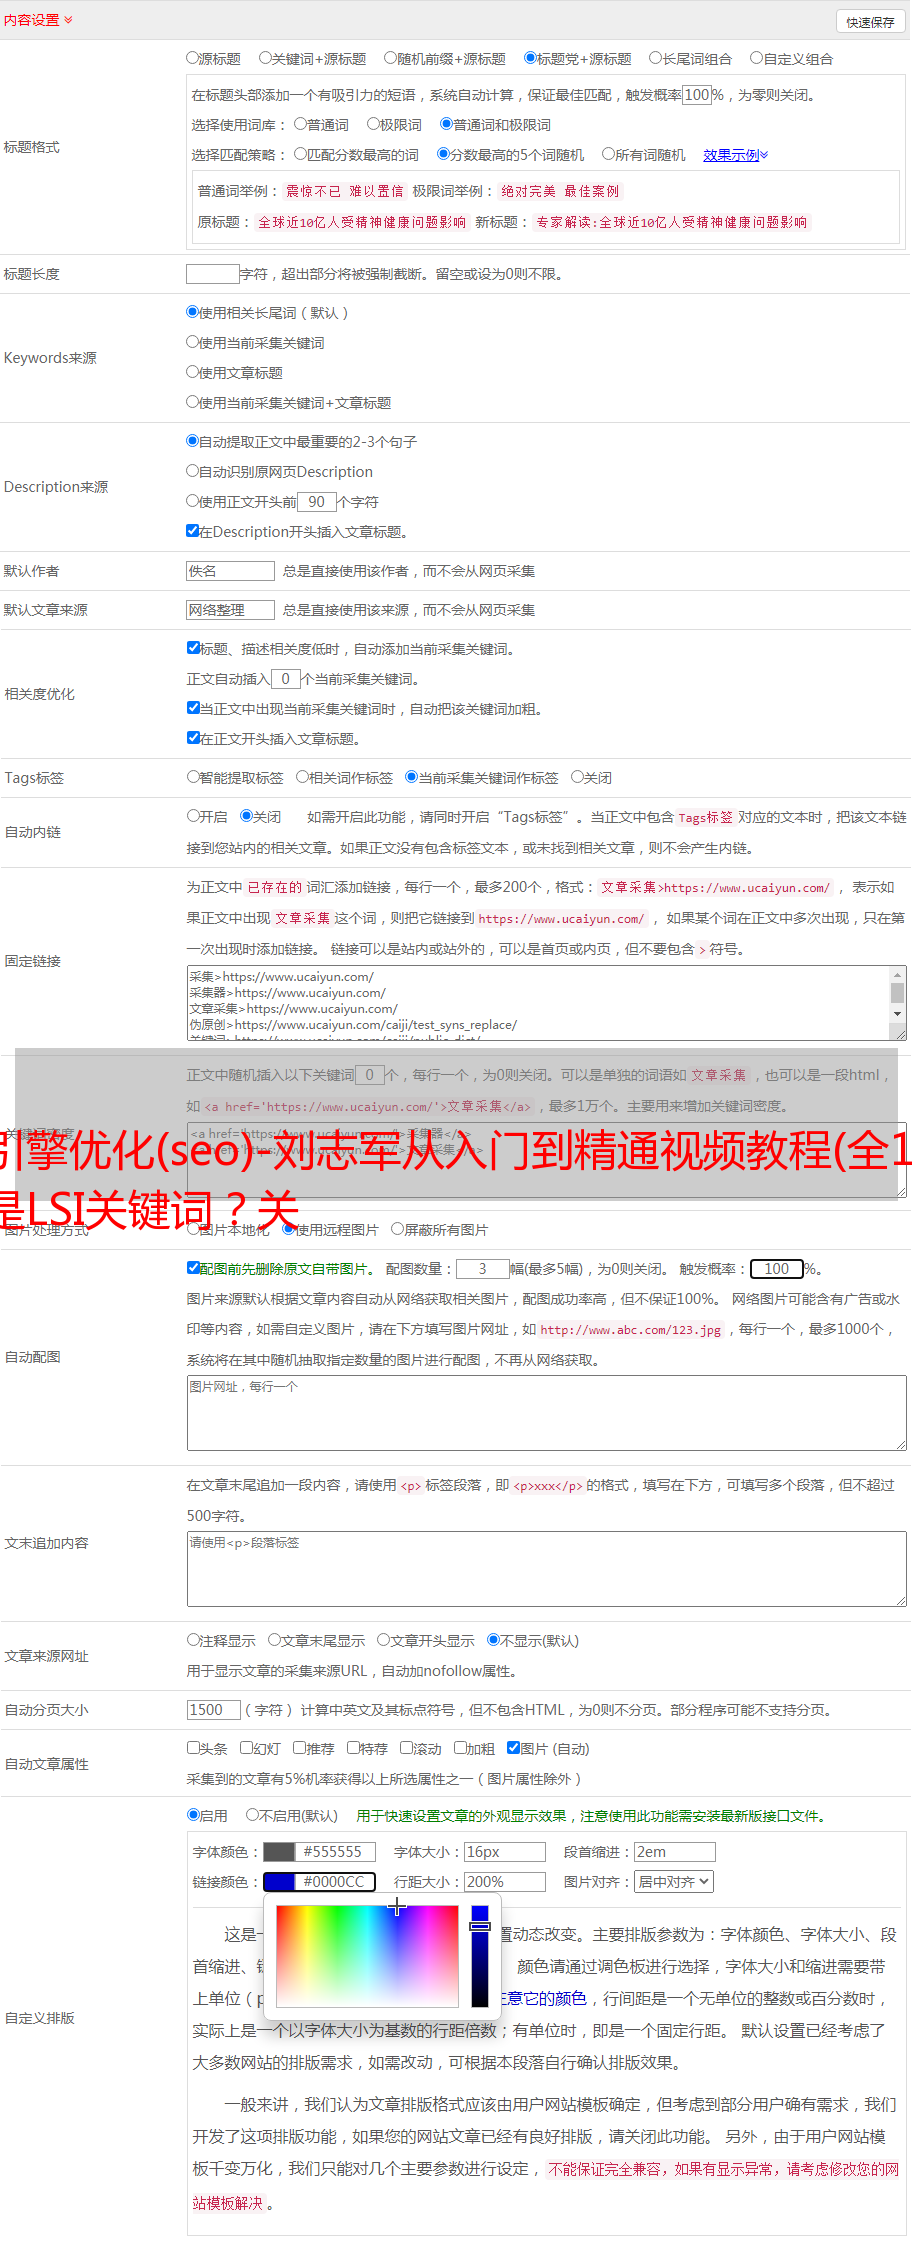Select 屏蔽所有图片 image handling option
Image resolution: width=912 pixels, height=2249 pixels.
(398, 1229)
